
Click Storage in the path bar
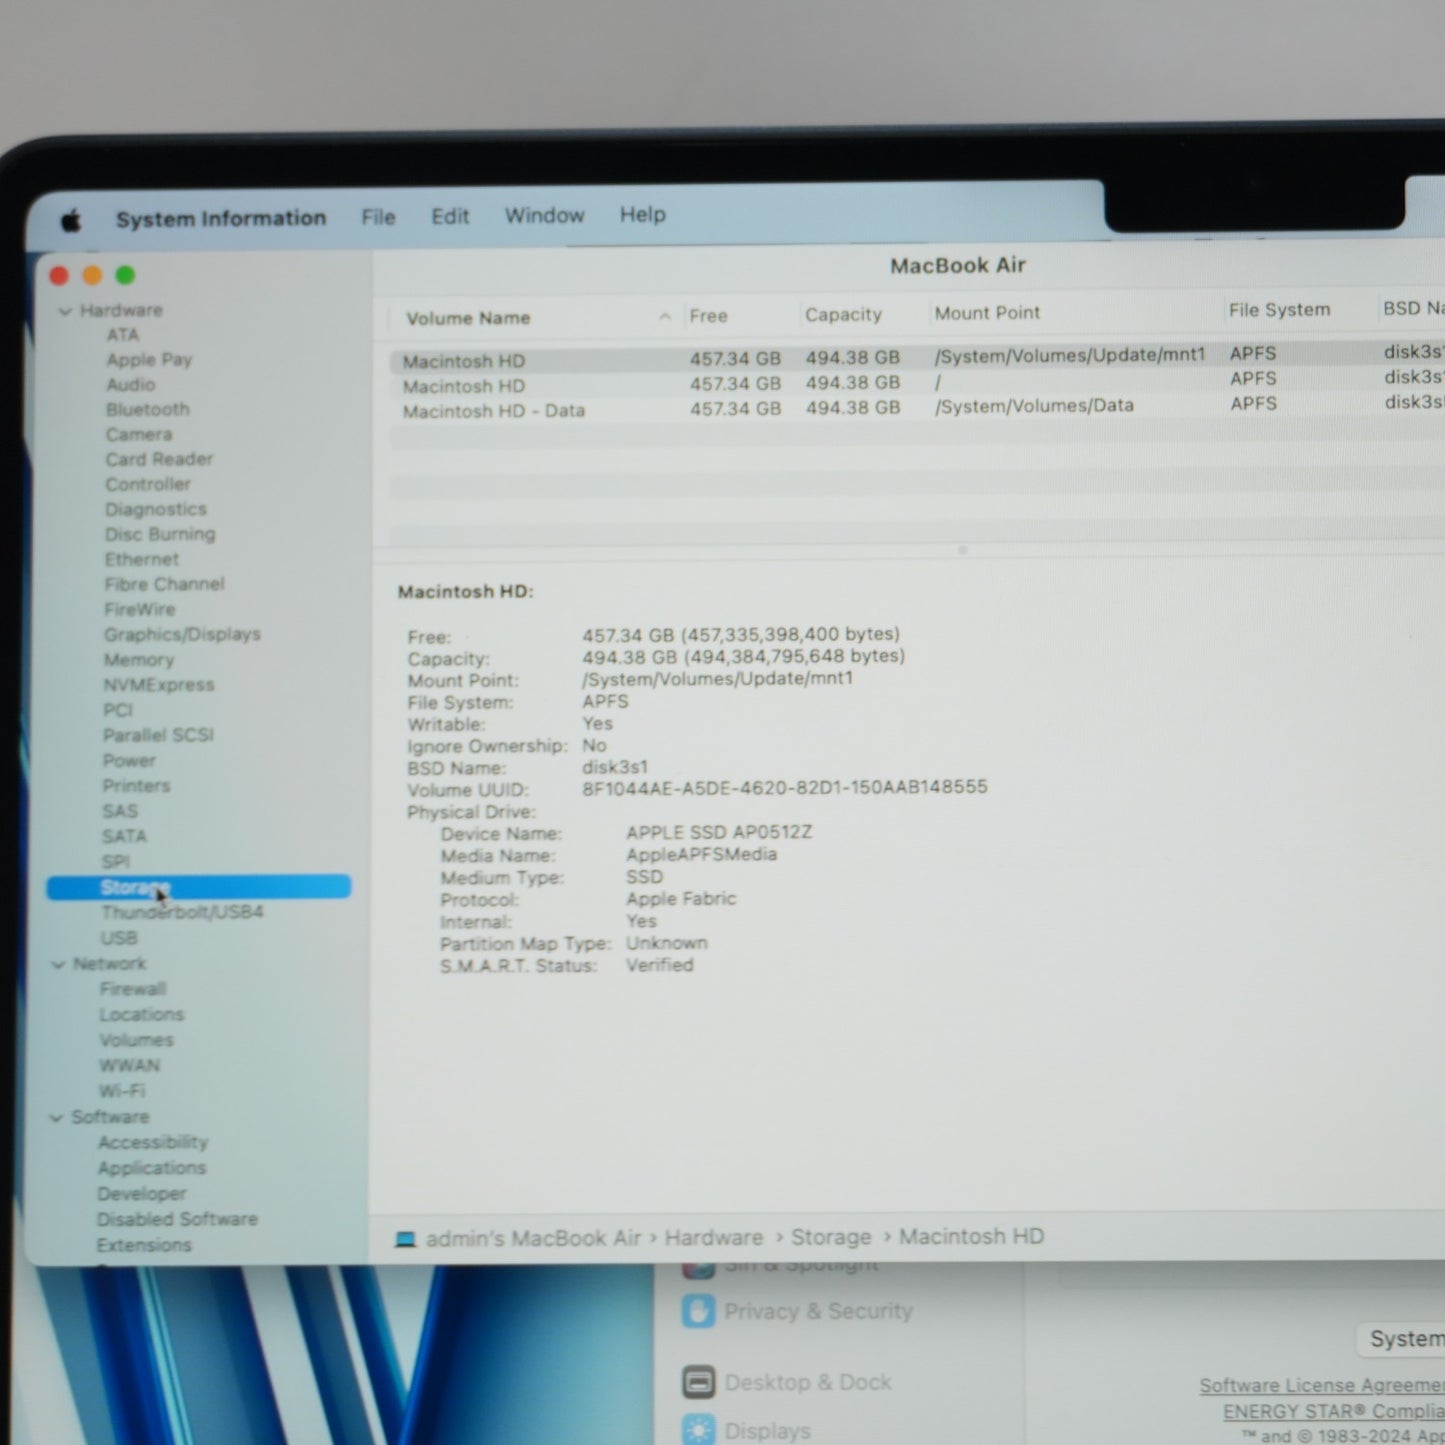pos(831,1237)
